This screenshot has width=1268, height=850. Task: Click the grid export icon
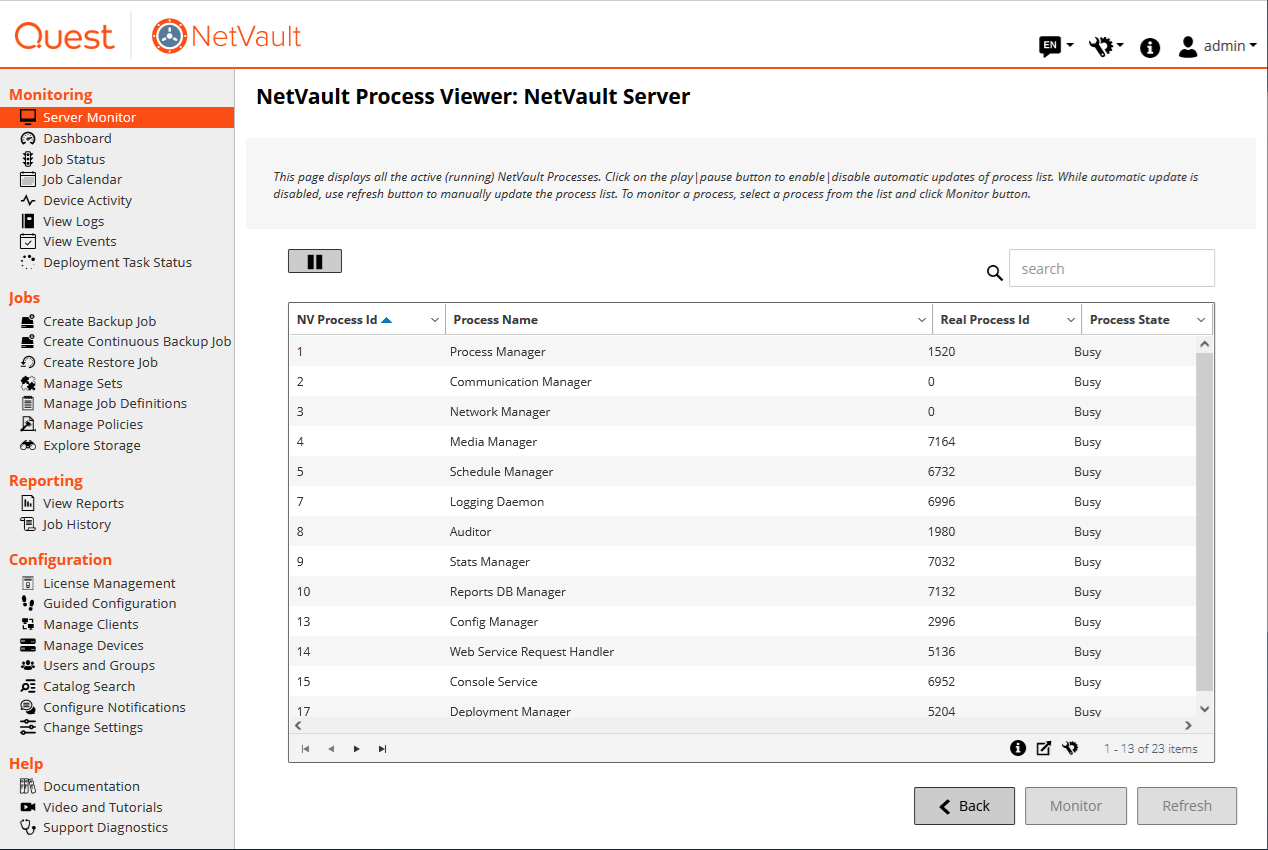(1044, 748)
